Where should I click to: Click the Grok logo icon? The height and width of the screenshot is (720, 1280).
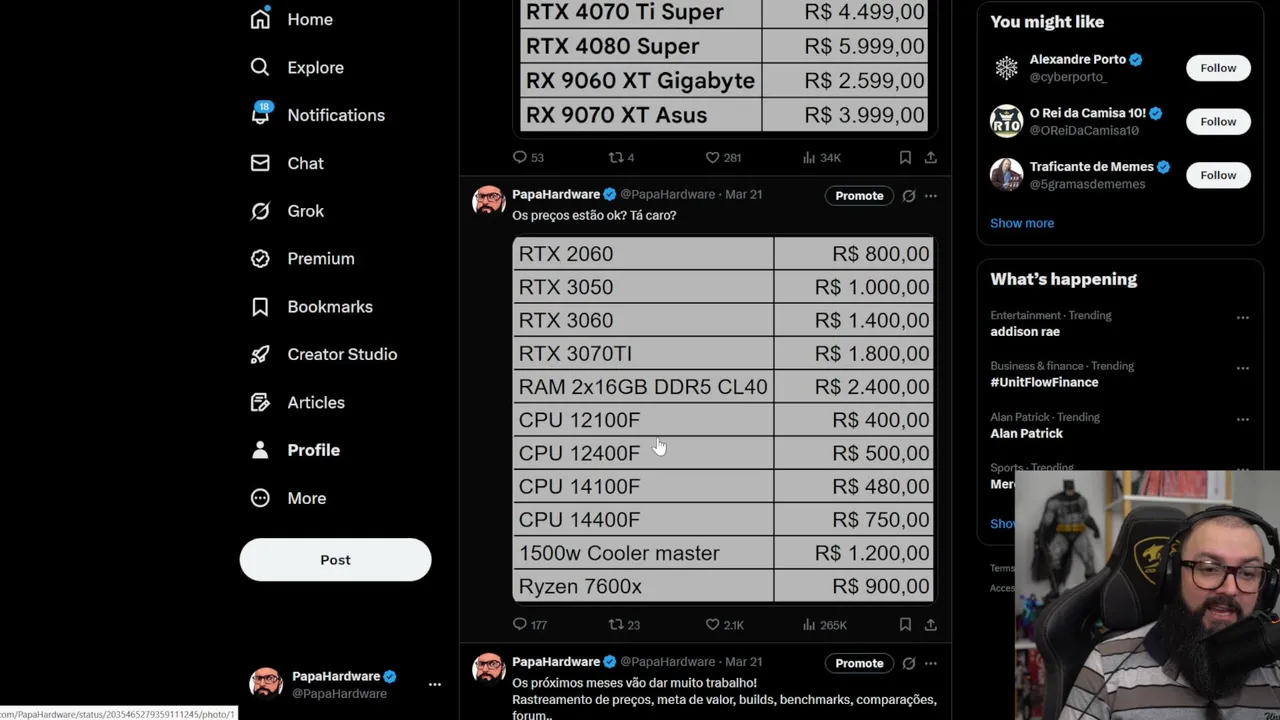(x=260, y=211)
